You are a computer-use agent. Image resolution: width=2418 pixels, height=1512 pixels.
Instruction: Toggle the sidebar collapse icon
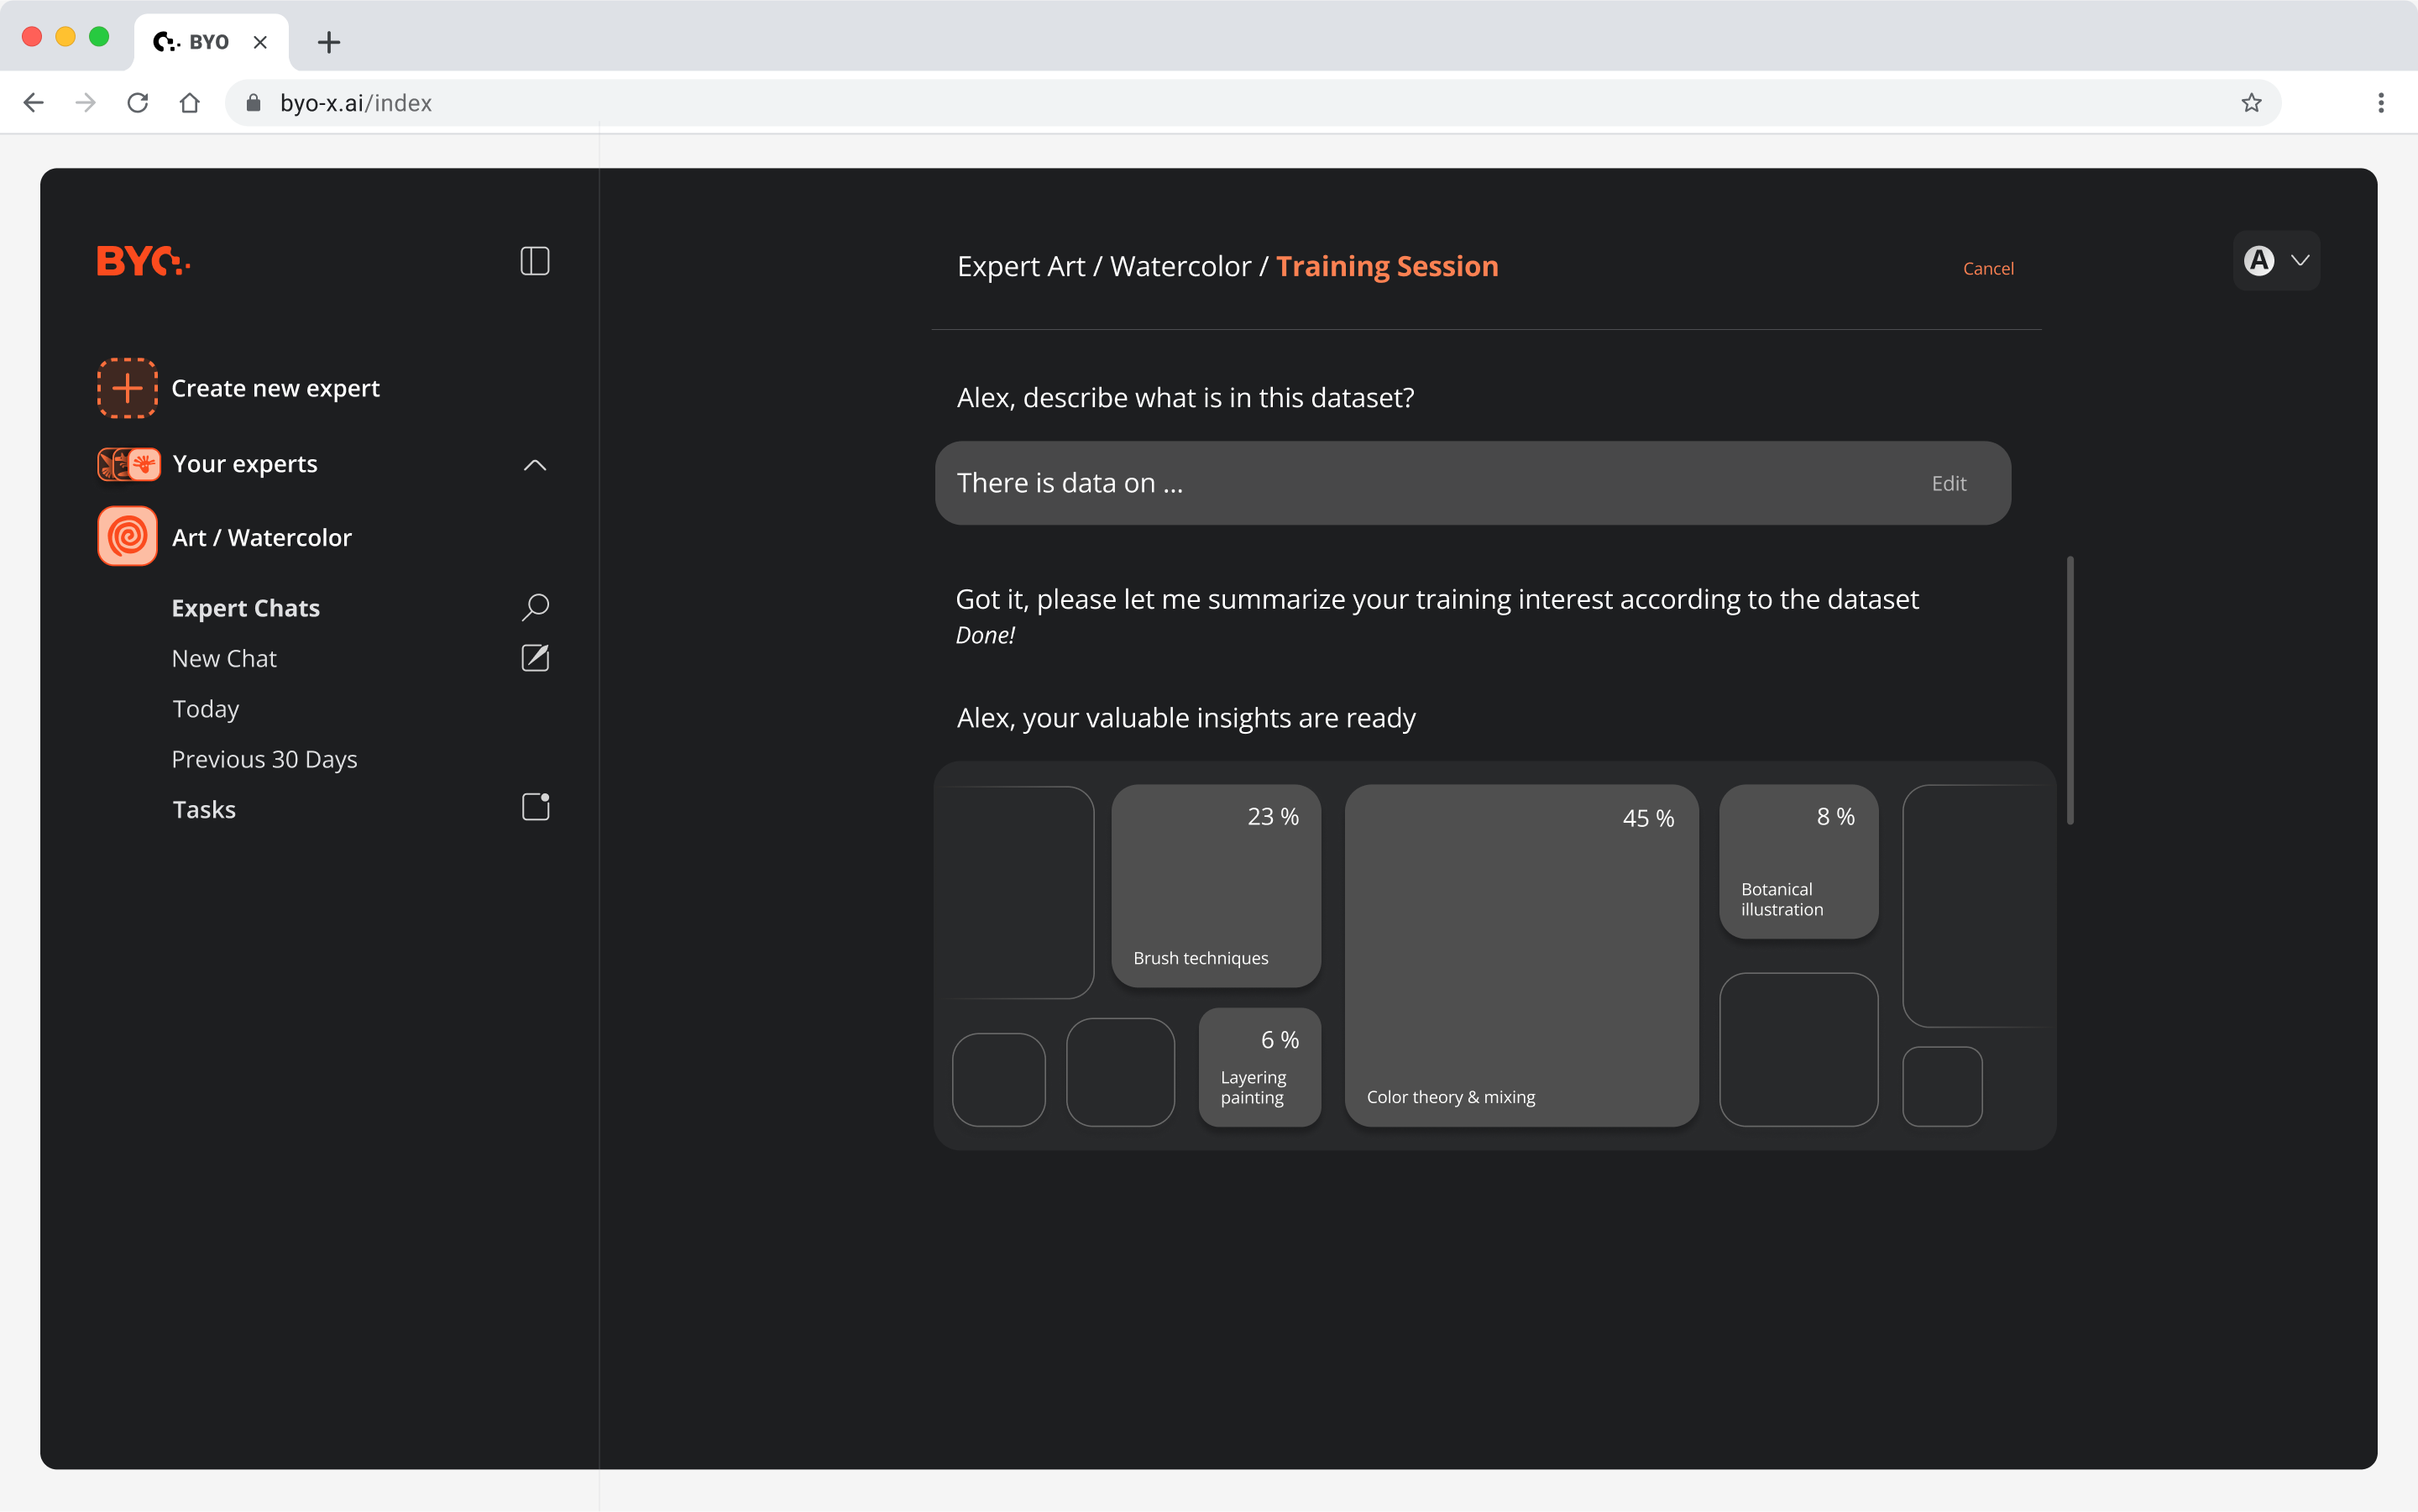click(535, 261)
